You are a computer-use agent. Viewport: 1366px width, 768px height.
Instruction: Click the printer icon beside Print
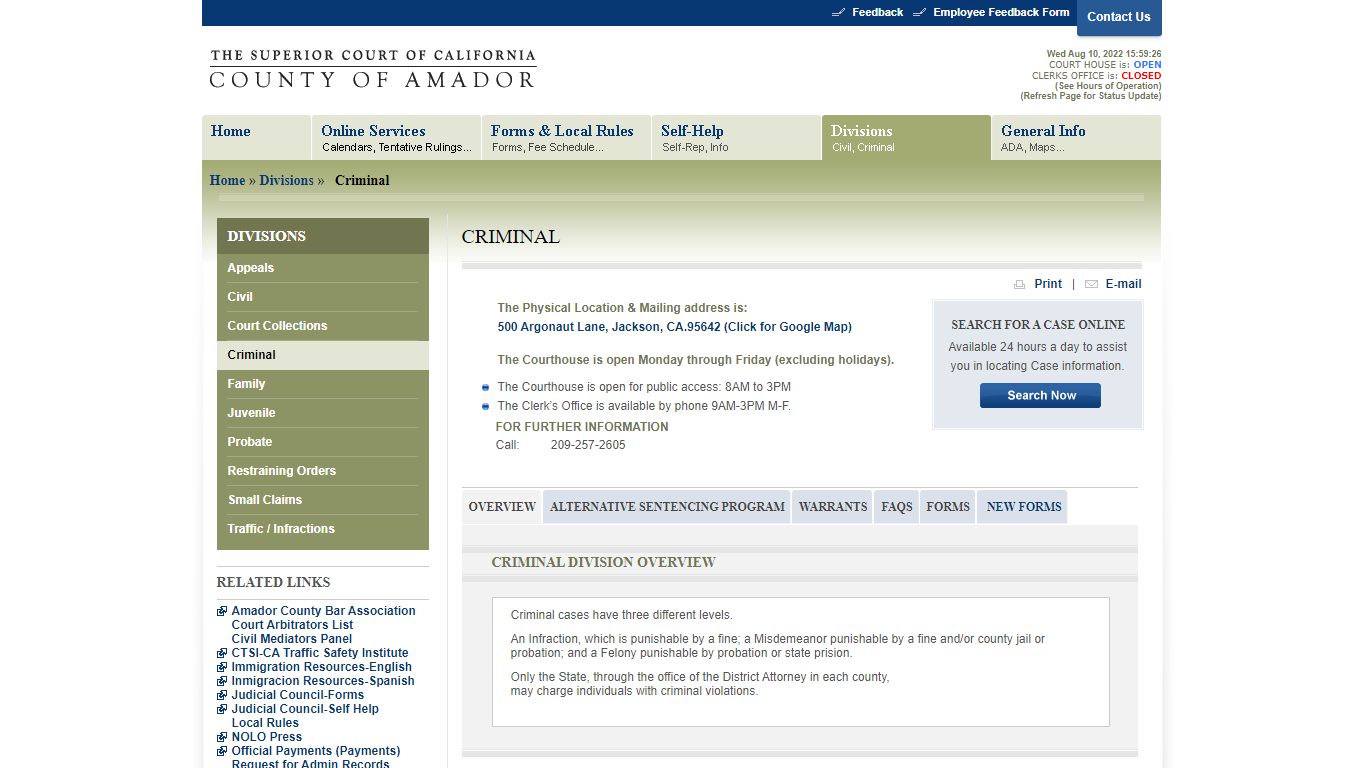coord(1019,284)
